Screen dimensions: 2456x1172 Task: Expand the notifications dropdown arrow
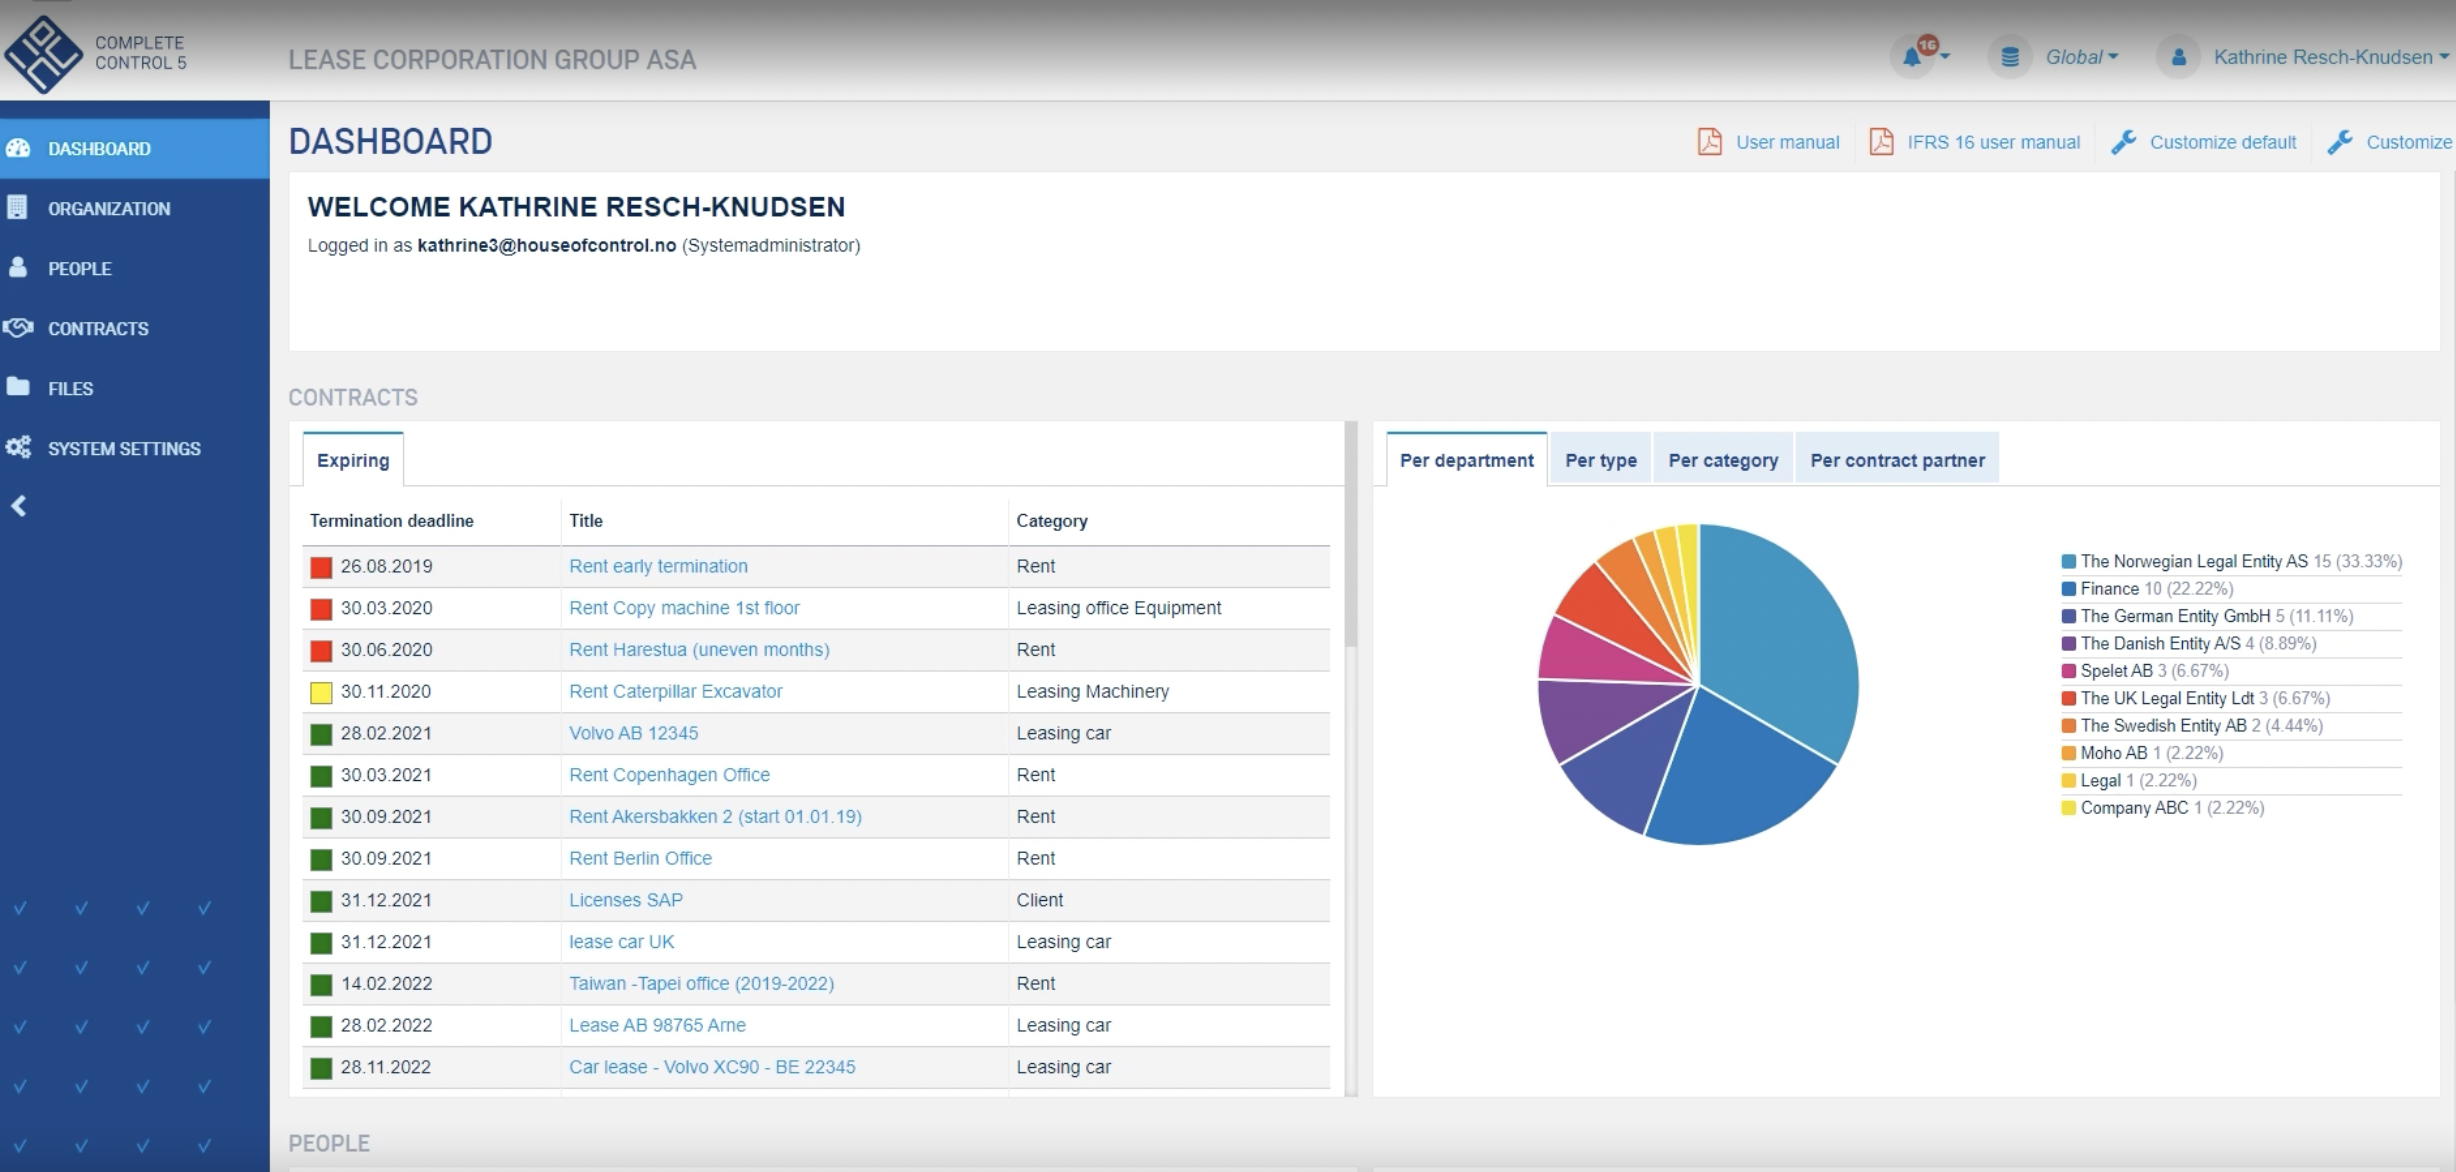pos(1945,57)
